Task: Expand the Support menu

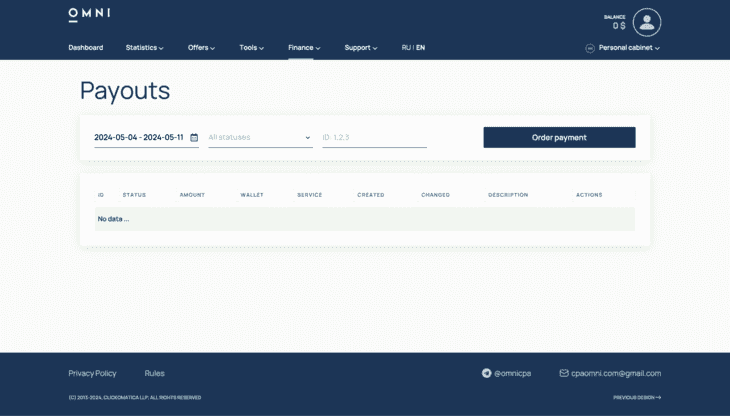Action: tap(361, 47)
